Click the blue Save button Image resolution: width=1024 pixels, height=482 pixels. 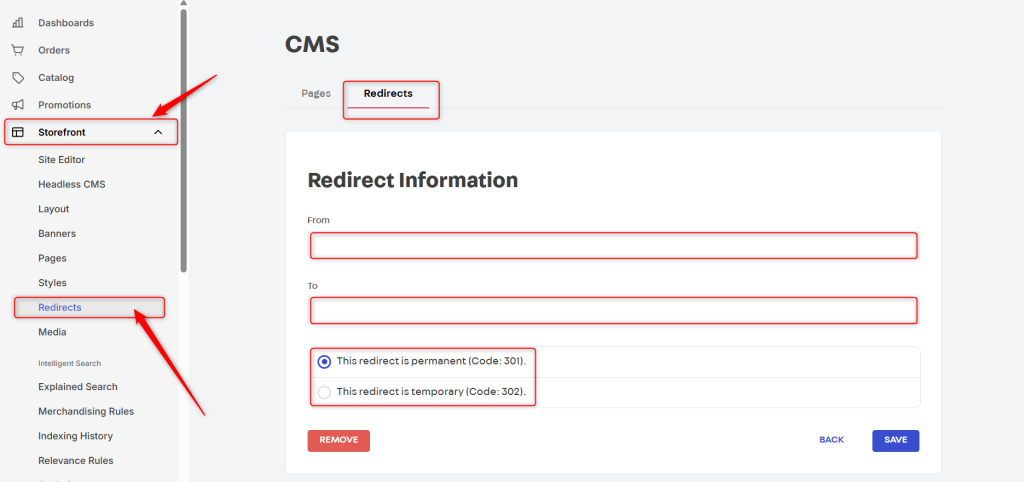click(x=895, y=441)
